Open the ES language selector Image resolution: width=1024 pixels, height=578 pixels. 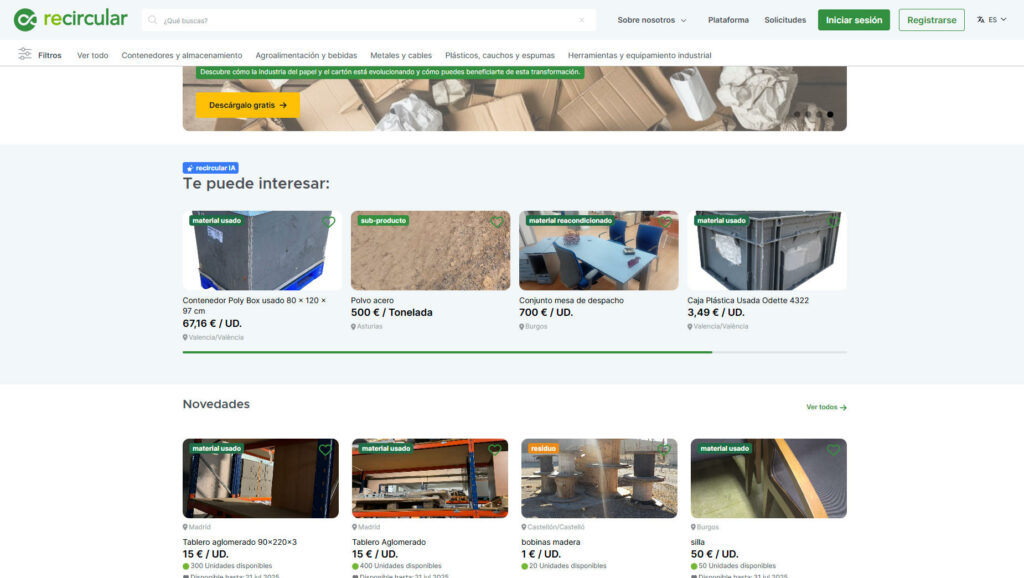pyautogui.click(x=991, y=20)
